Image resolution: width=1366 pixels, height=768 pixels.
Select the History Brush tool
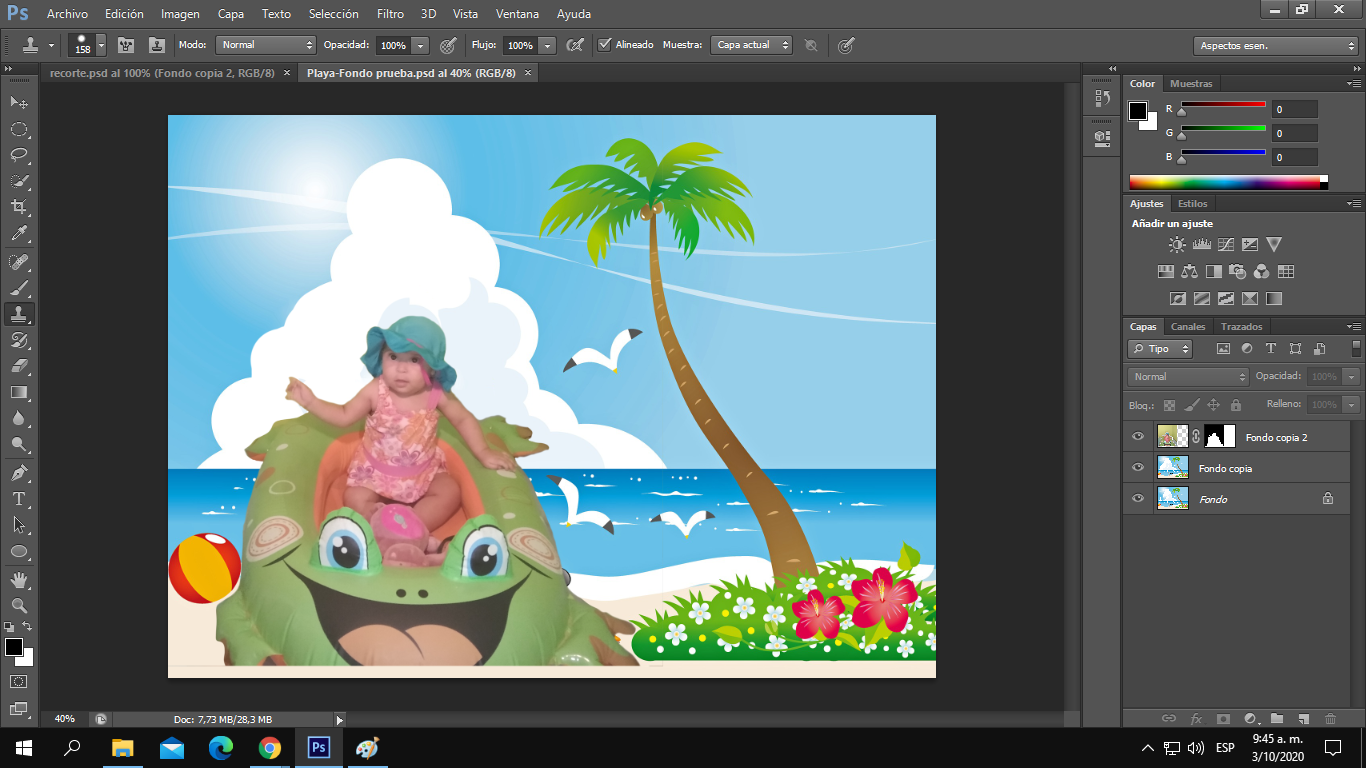pyautogui.click(x=19, y=340)
